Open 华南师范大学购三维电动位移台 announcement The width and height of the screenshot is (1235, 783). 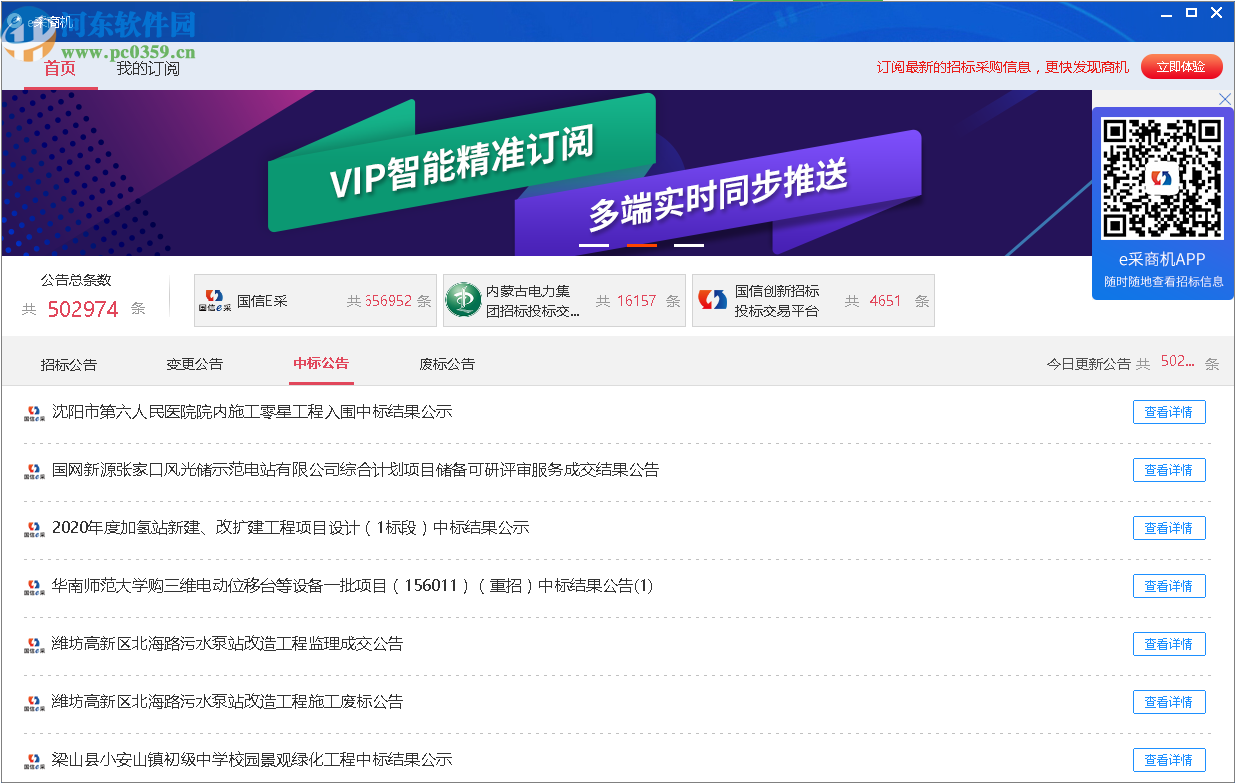coord(352,585)
